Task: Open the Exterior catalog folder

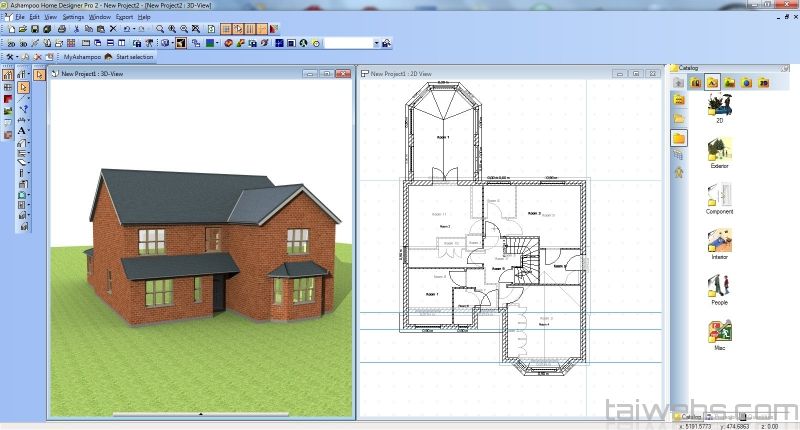Action: coord(719,150)
